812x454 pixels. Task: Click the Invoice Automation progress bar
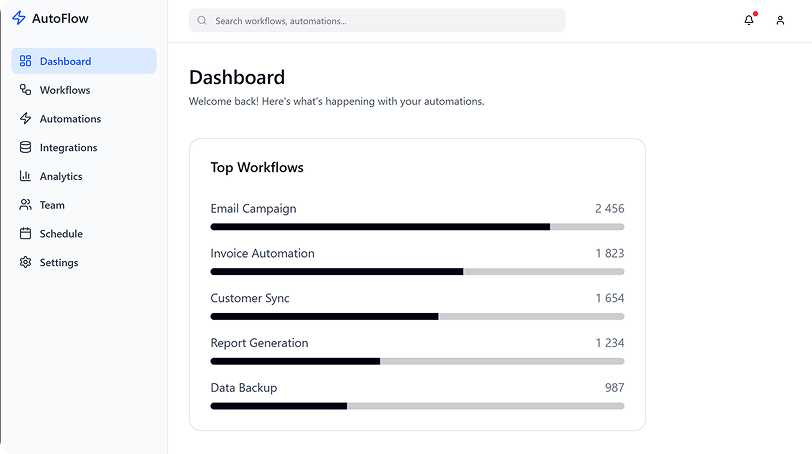pyautogui.click(x=417, y=272)
